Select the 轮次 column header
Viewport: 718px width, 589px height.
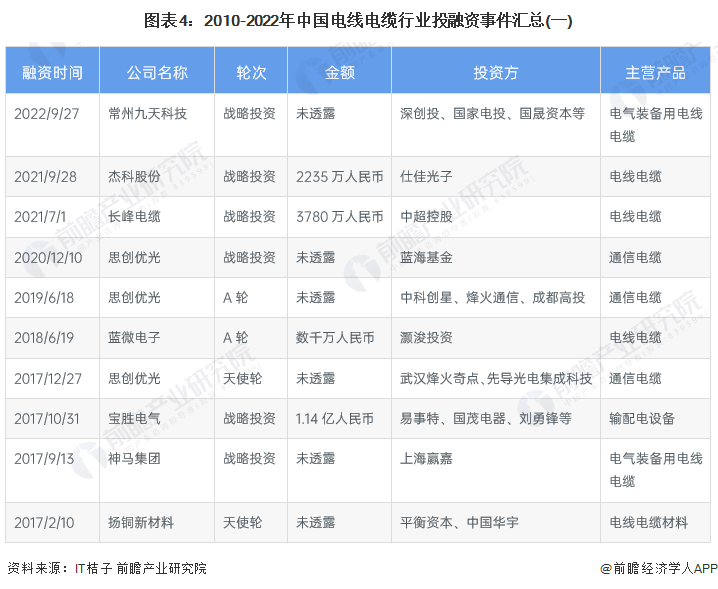pos(249,73)
